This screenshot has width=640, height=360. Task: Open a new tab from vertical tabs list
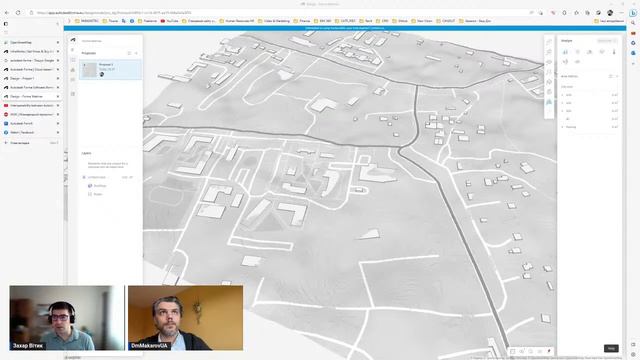[x=31, y=143]
